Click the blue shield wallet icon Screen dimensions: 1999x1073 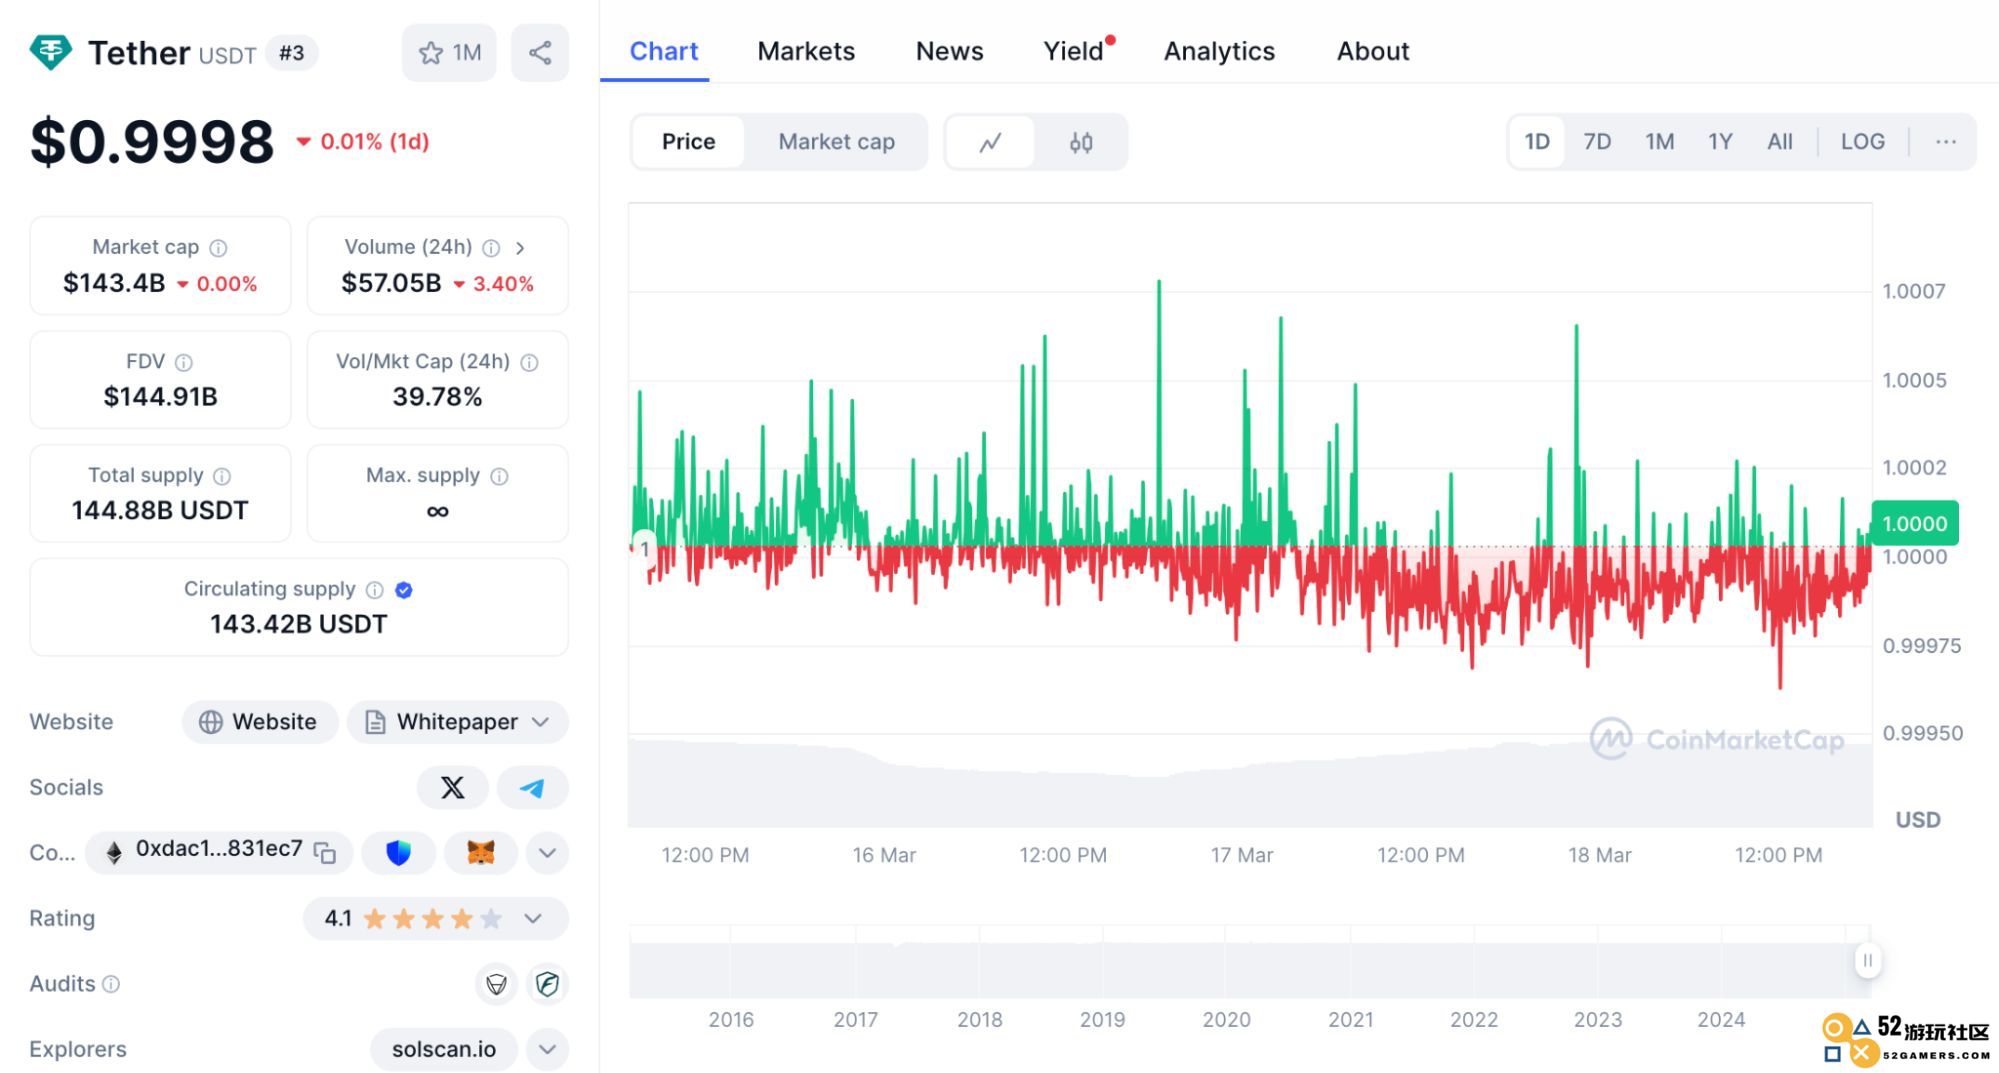(398, 853)
